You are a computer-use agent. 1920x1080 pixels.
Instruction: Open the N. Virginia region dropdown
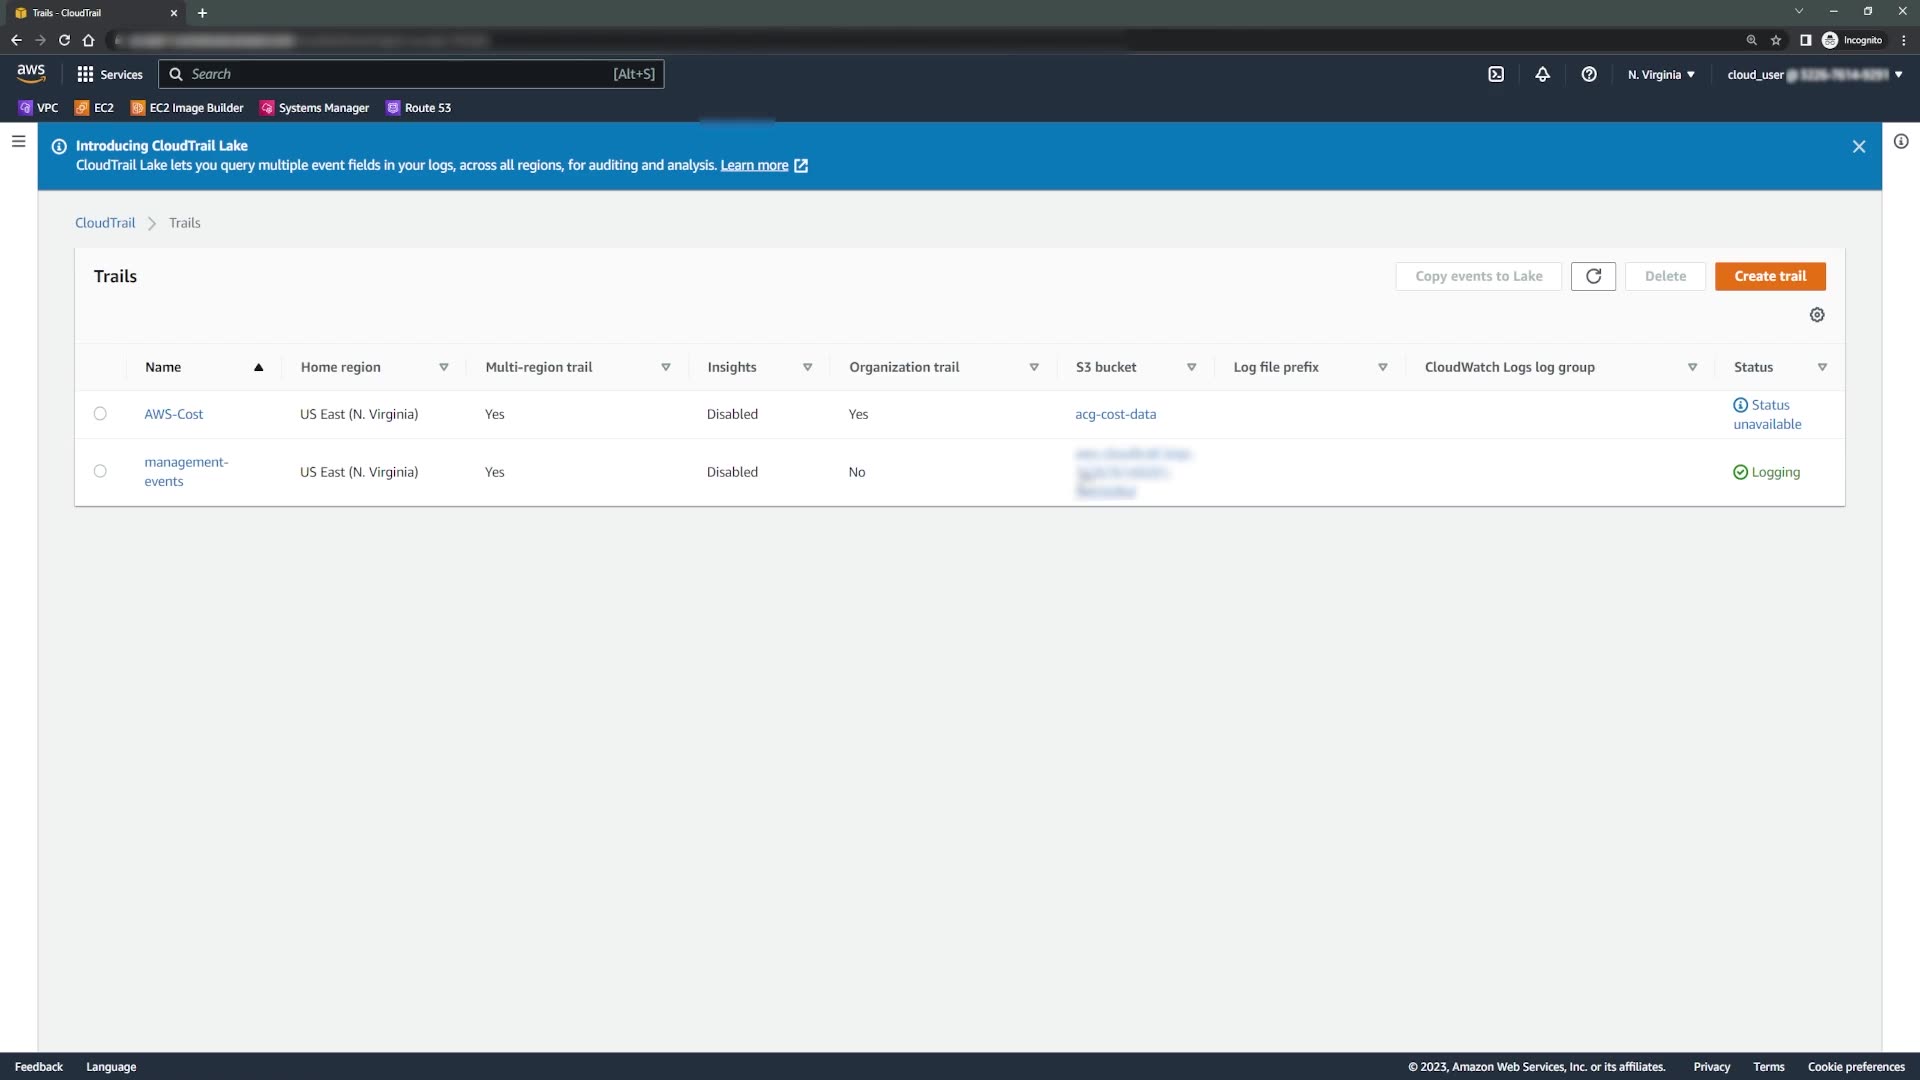[x=1661, y=74]
